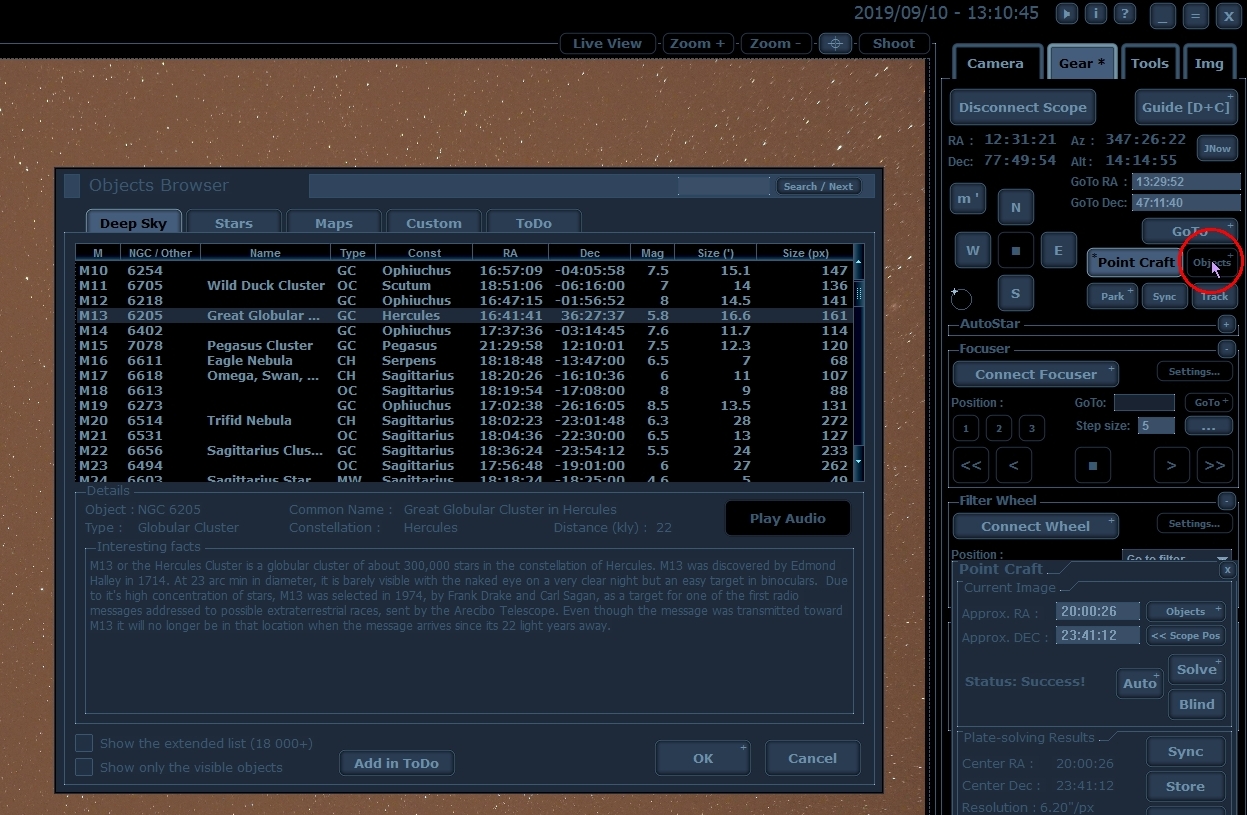This screenshot has width=1247, height=815.
Task: Click the Play Audio button
Action: 788,518
